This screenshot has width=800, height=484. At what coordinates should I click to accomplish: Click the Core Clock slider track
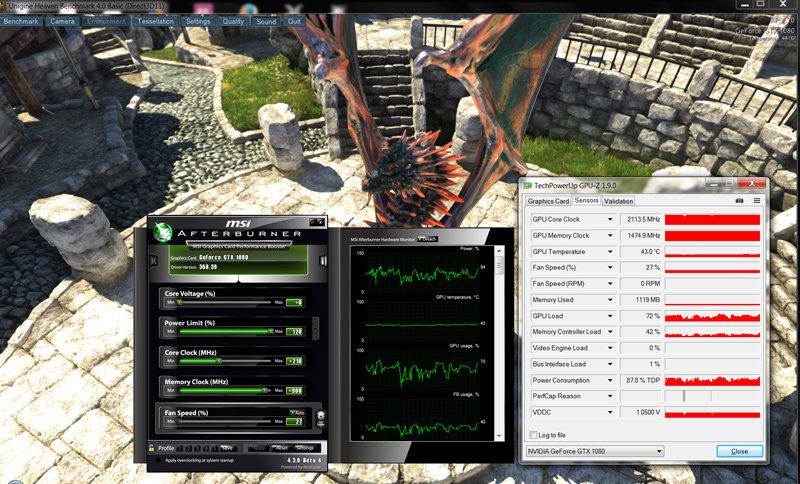[224, 361]
